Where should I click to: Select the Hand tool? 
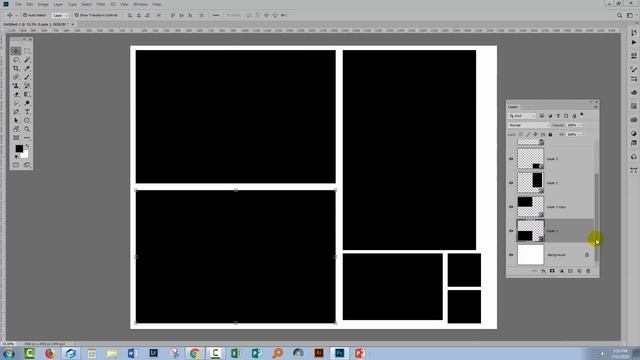click(16, 129)
